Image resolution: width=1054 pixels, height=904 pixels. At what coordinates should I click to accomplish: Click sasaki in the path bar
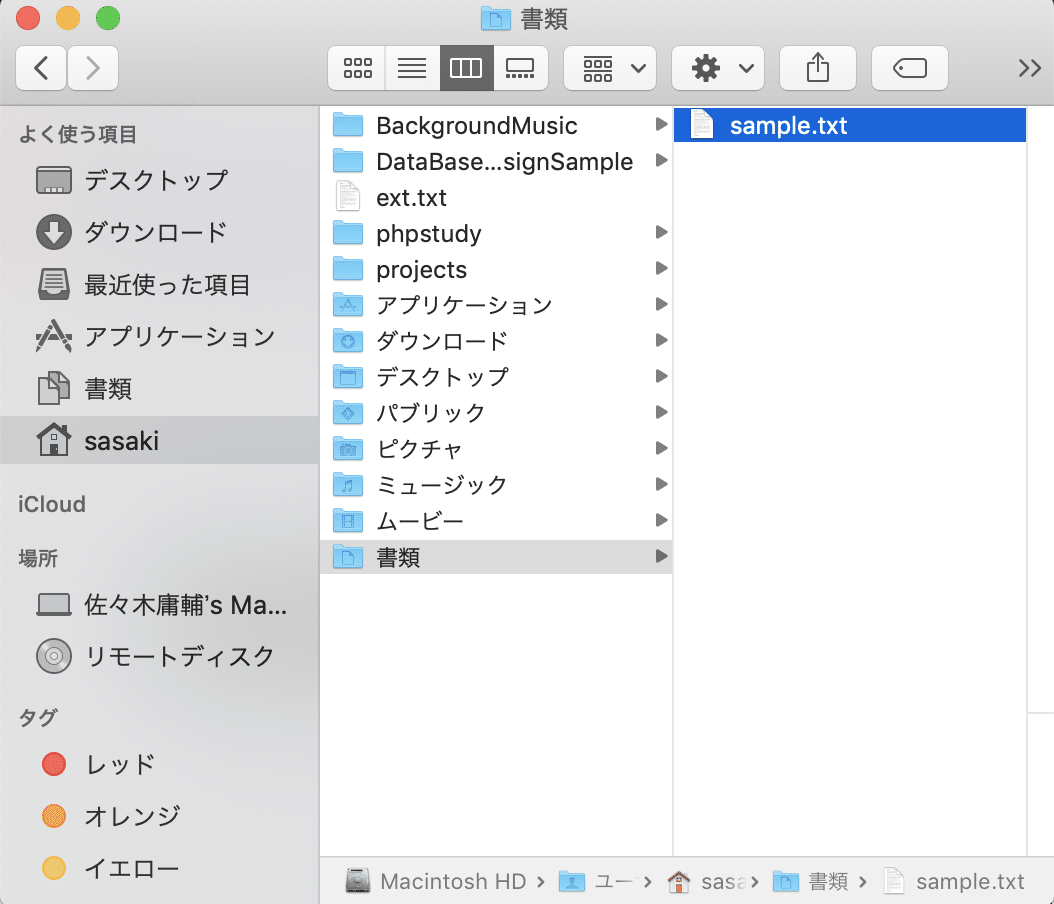point(706,881)
